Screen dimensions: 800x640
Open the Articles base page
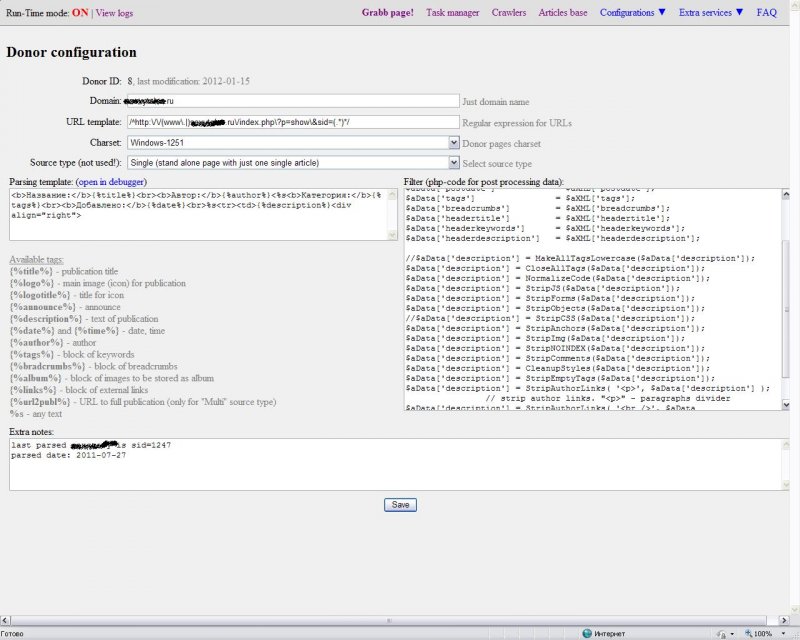point(563,13)
